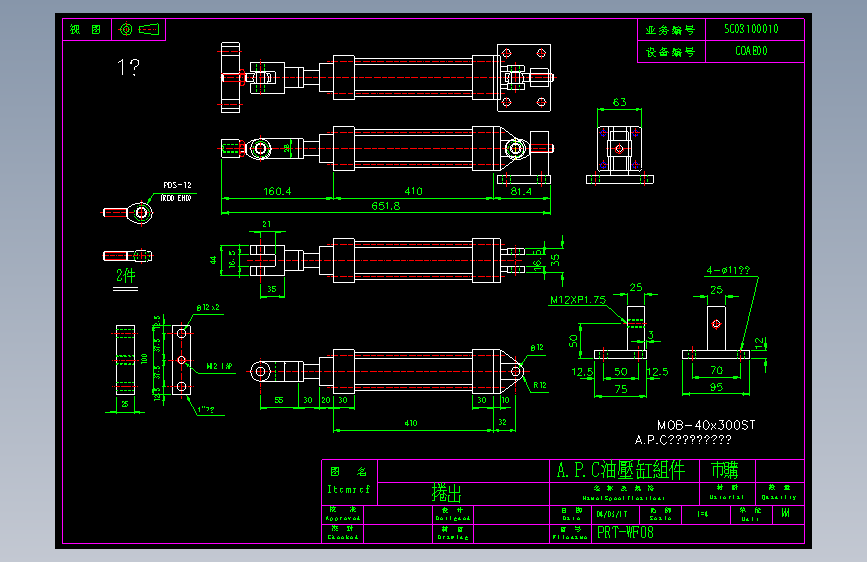
Task: Click the '100' bracket height dimension
Action: click(144, 358)
